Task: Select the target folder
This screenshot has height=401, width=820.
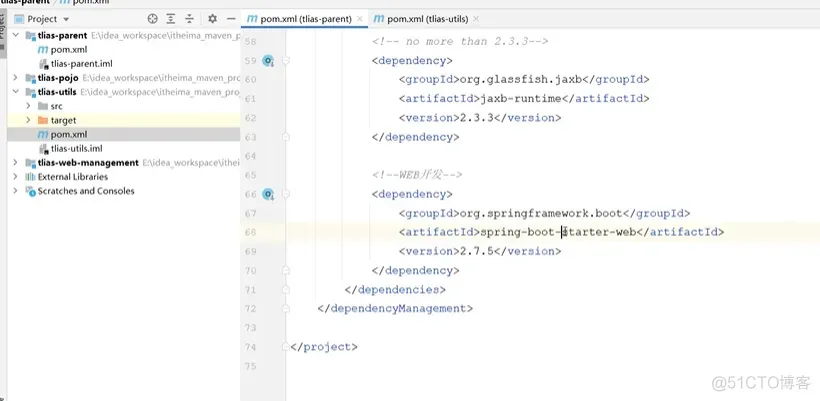Action: point(57,120)
